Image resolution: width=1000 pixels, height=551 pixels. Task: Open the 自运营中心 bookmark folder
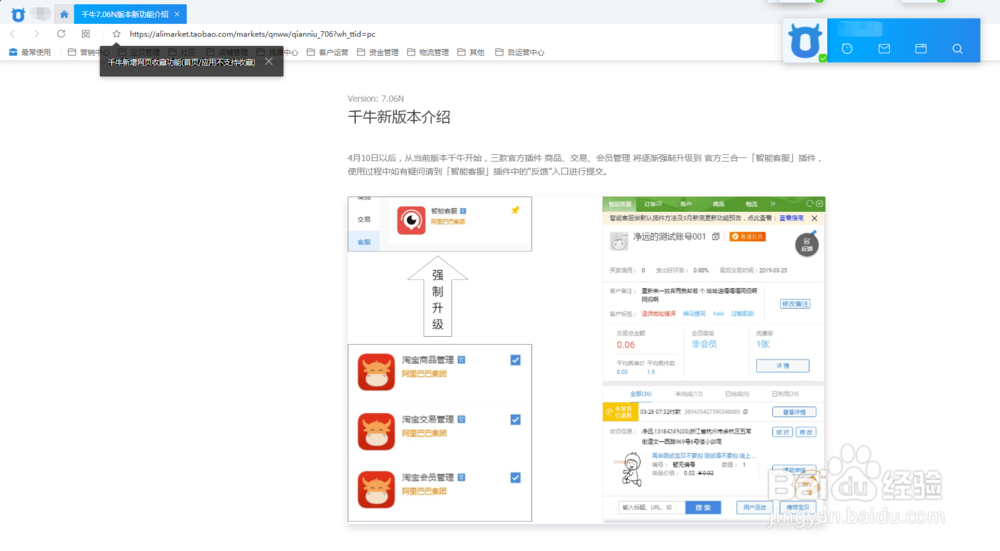click(520, 52)
